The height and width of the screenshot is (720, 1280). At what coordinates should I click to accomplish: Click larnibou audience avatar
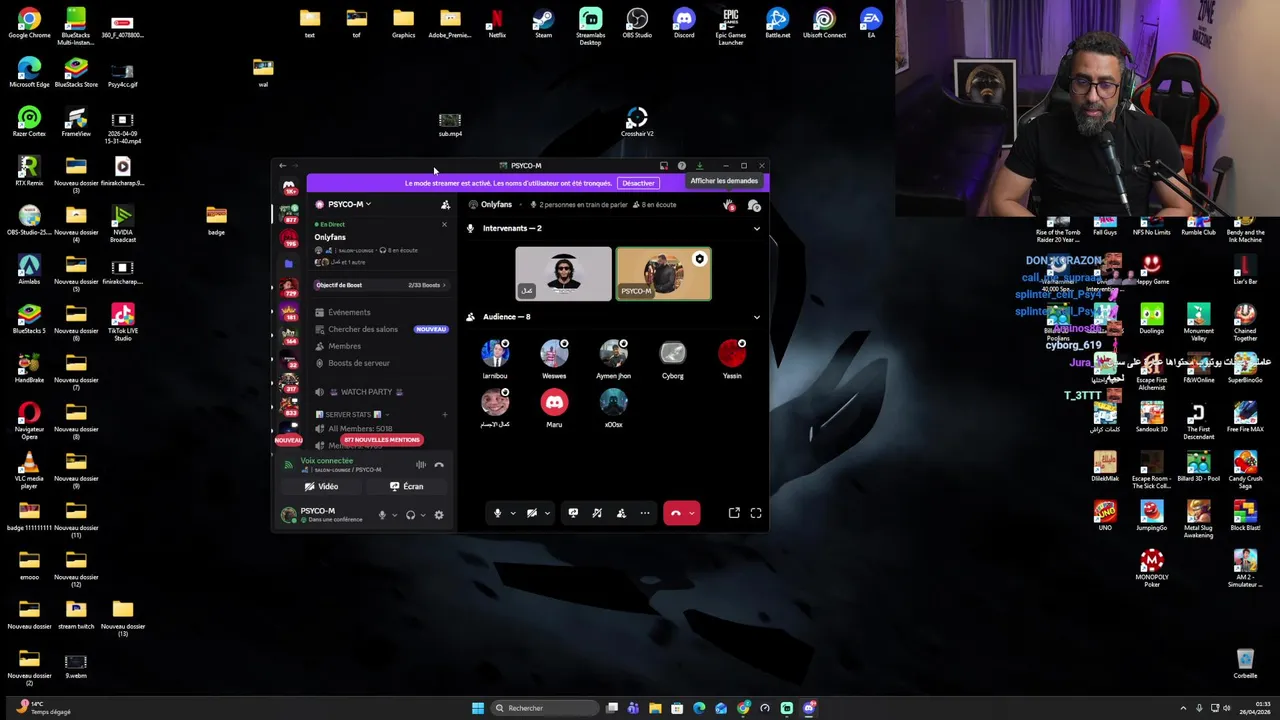click(494, 352)
